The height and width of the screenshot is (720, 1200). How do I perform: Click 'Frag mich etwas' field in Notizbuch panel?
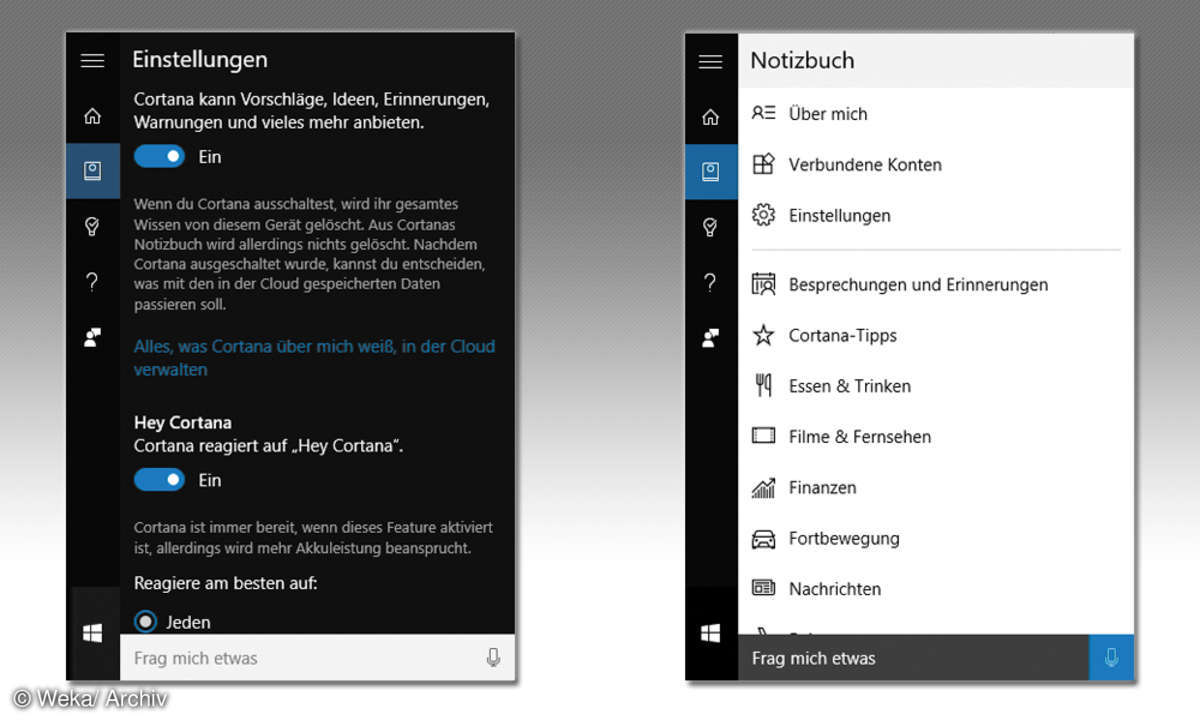click(x=913, y=658)
